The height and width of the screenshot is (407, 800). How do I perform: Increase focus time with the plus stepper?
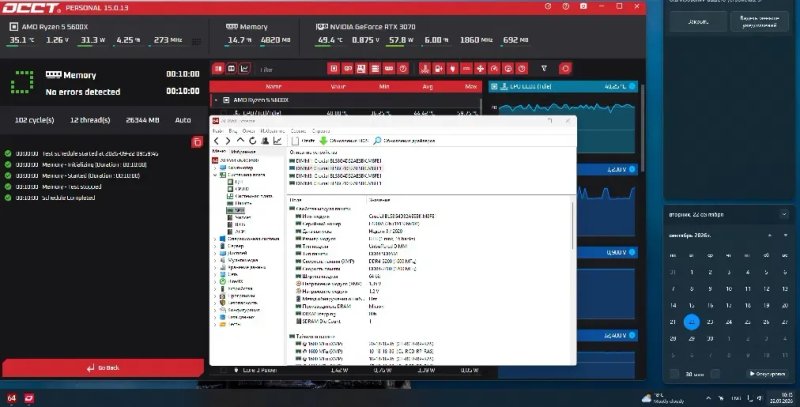point(715,374)
